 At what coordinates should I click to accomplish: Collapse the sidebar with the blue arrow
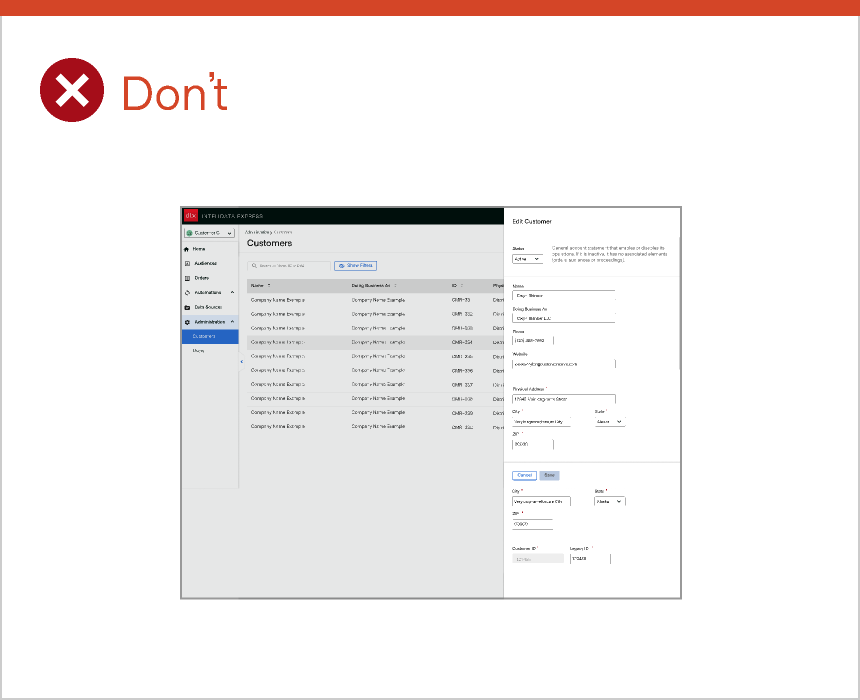[241, 361]
